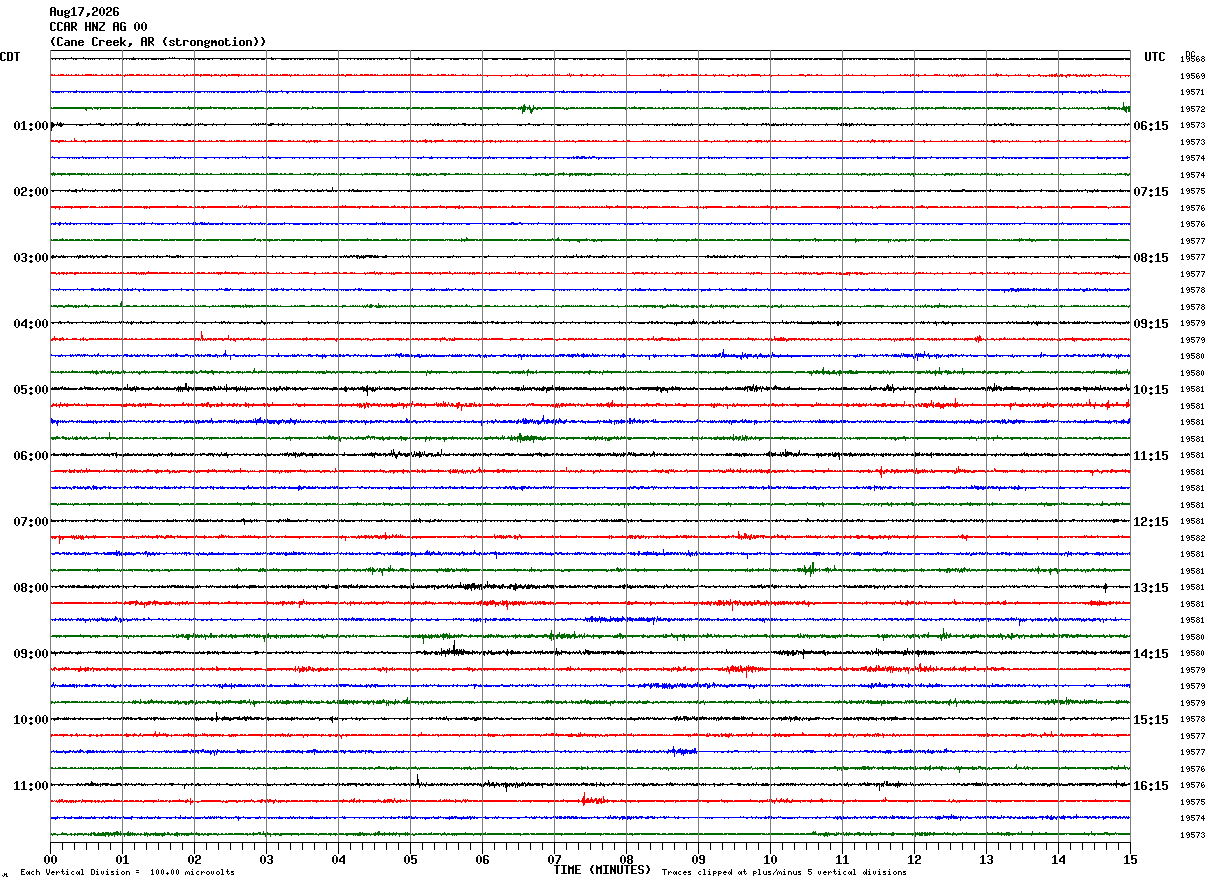Select the CDT timezone column label
The image size is (1210, 886).
tap(10, 57)
